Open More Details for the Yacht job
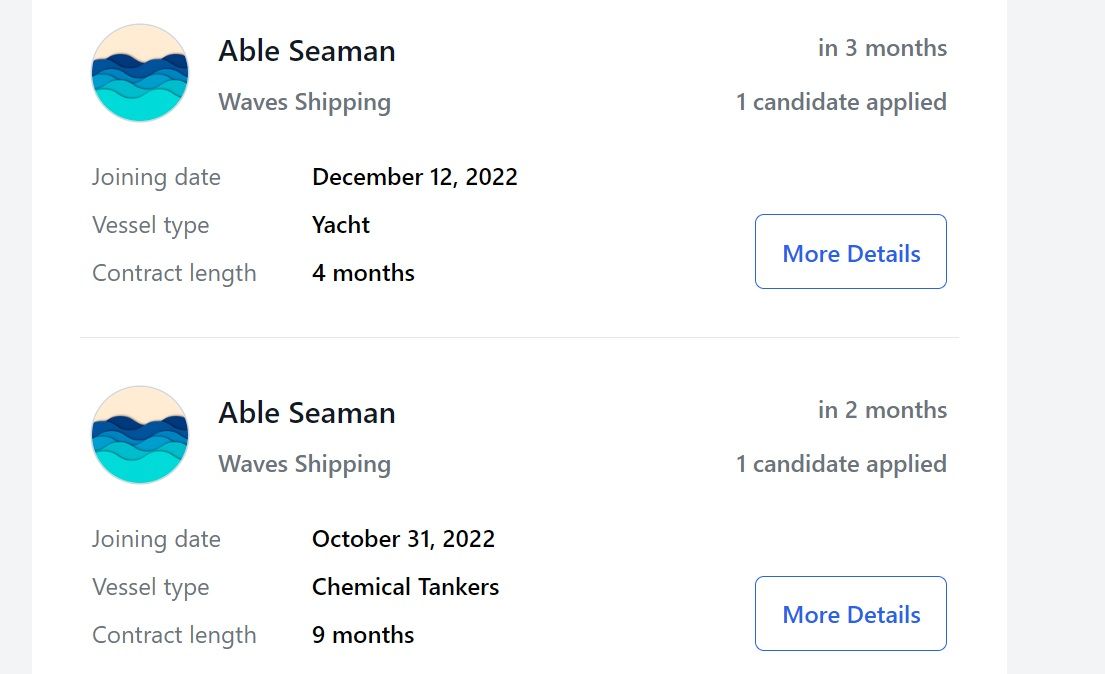The height and width of the screenshot is (674, 1105). (851, 252)
